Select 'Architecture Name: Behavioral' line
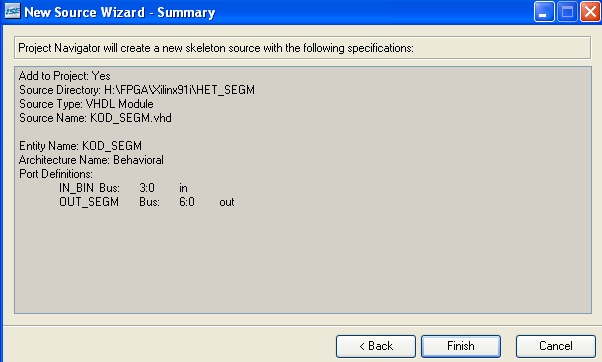Image resolution: width=602 pixels, height=362 pixels. coord(91,160)
